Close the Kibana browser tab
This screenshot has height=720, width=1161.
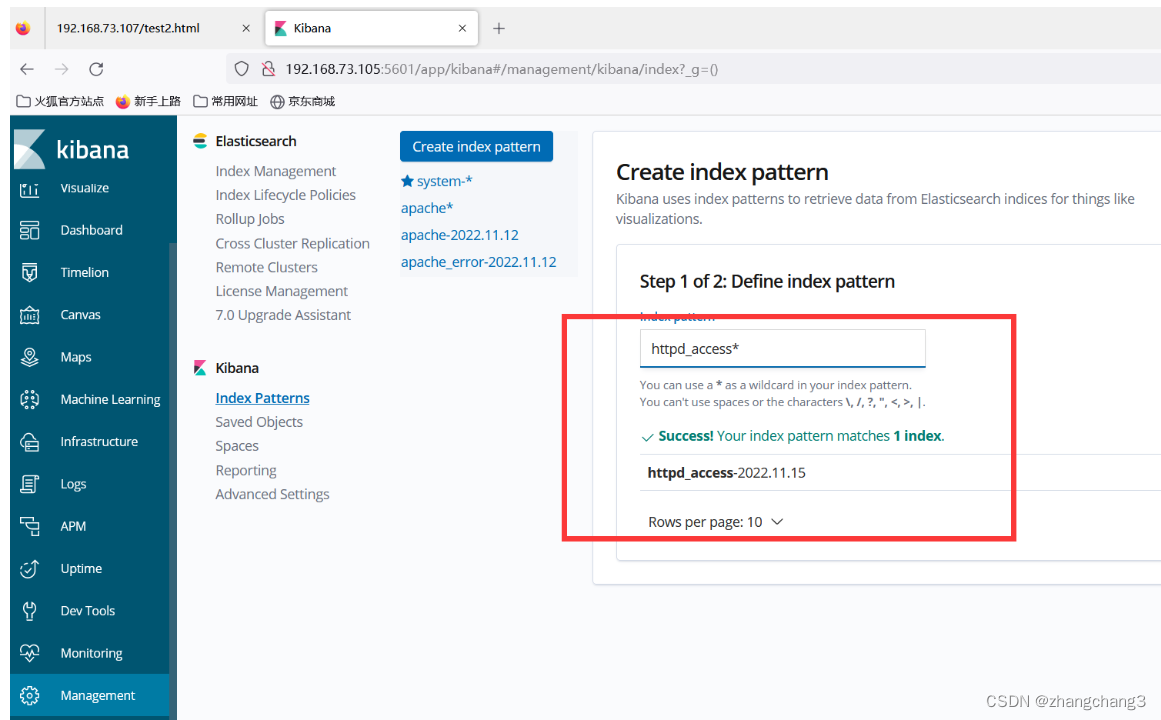[462, 28]
